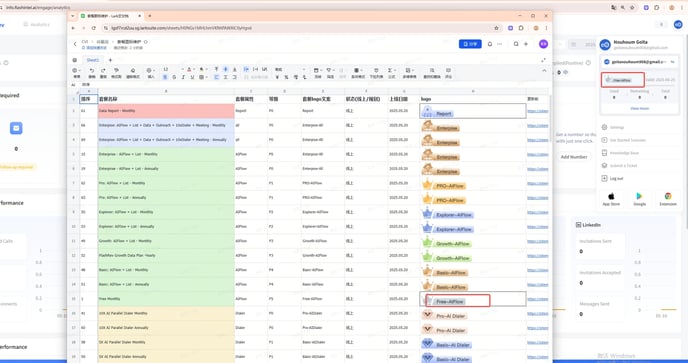This screenshot has width=688, height=363.
Task: Open the sheet list icon
Action: pos(75,60)
